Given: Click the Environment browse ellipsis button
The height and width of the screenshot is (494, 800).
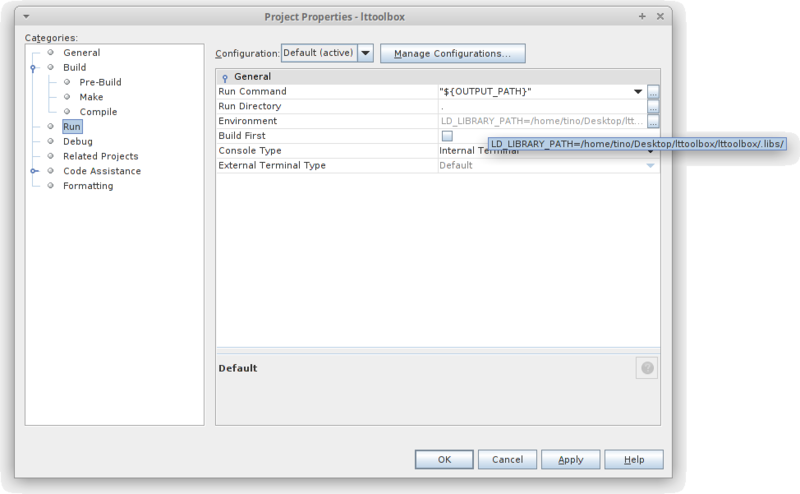Looking at the screenshot, I should 653,121.
